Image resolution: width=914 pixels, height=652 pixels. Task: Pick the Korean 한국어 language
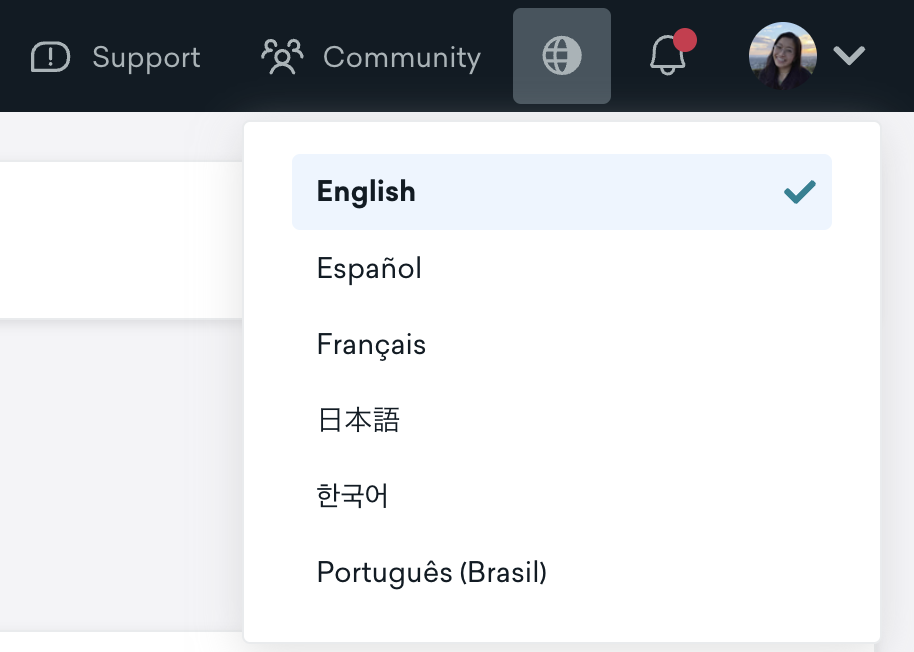point(562,496)
